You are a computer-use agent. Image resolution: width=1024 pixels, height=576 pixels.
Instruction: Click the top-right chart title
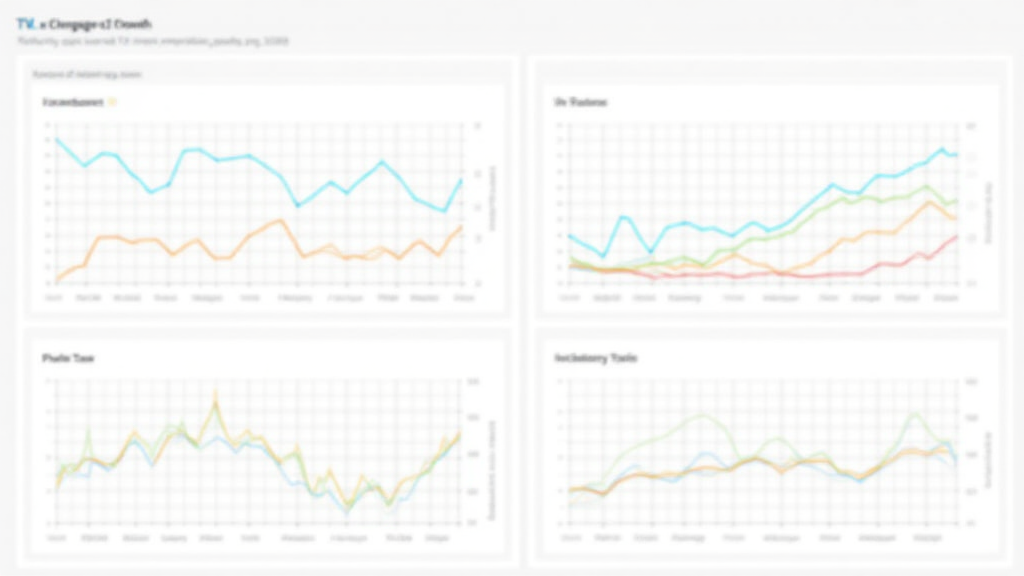click(x=581, y=102)
